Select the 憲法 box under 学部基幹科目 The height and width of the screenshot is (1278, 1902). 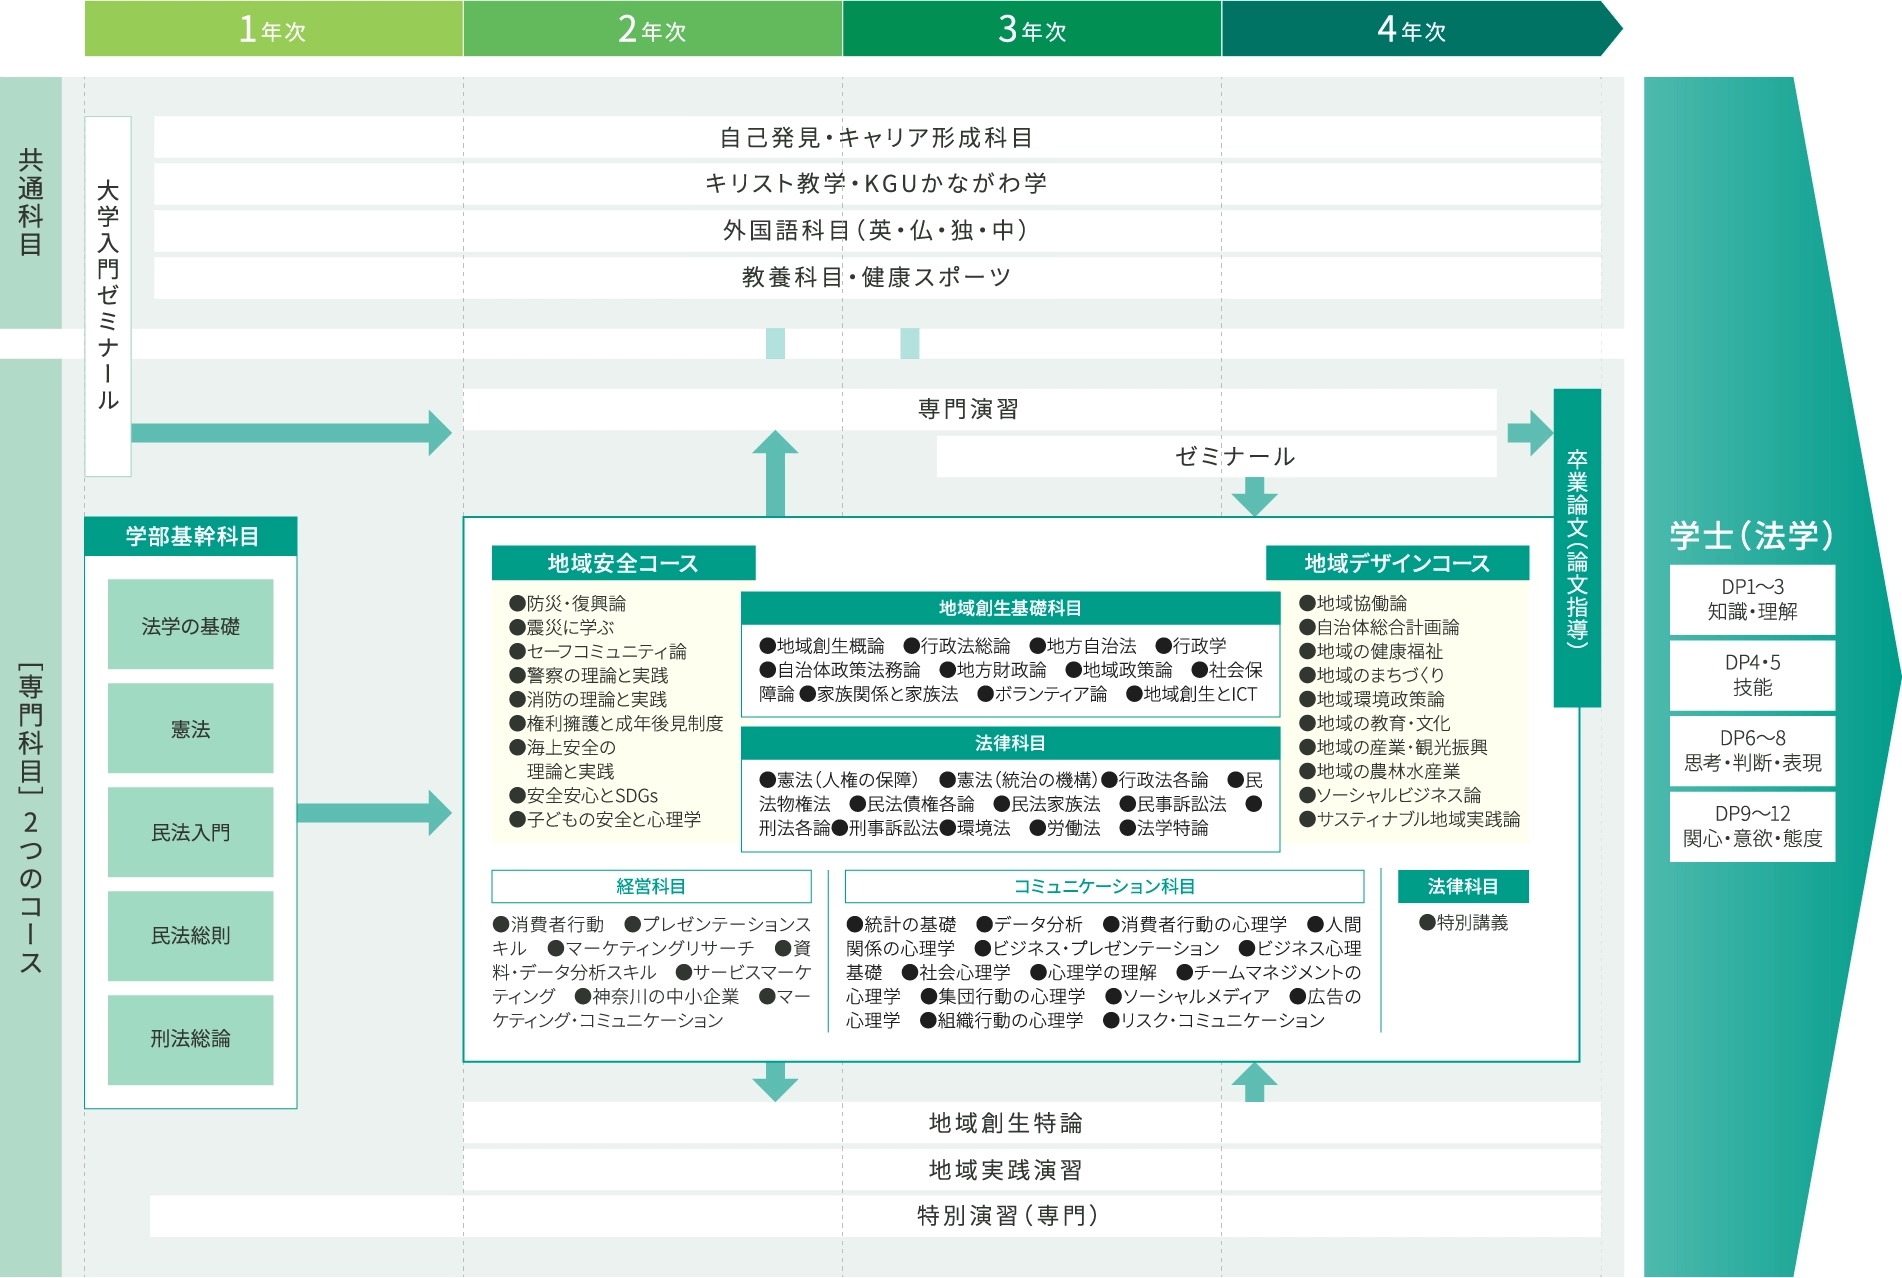coord(191,729)
